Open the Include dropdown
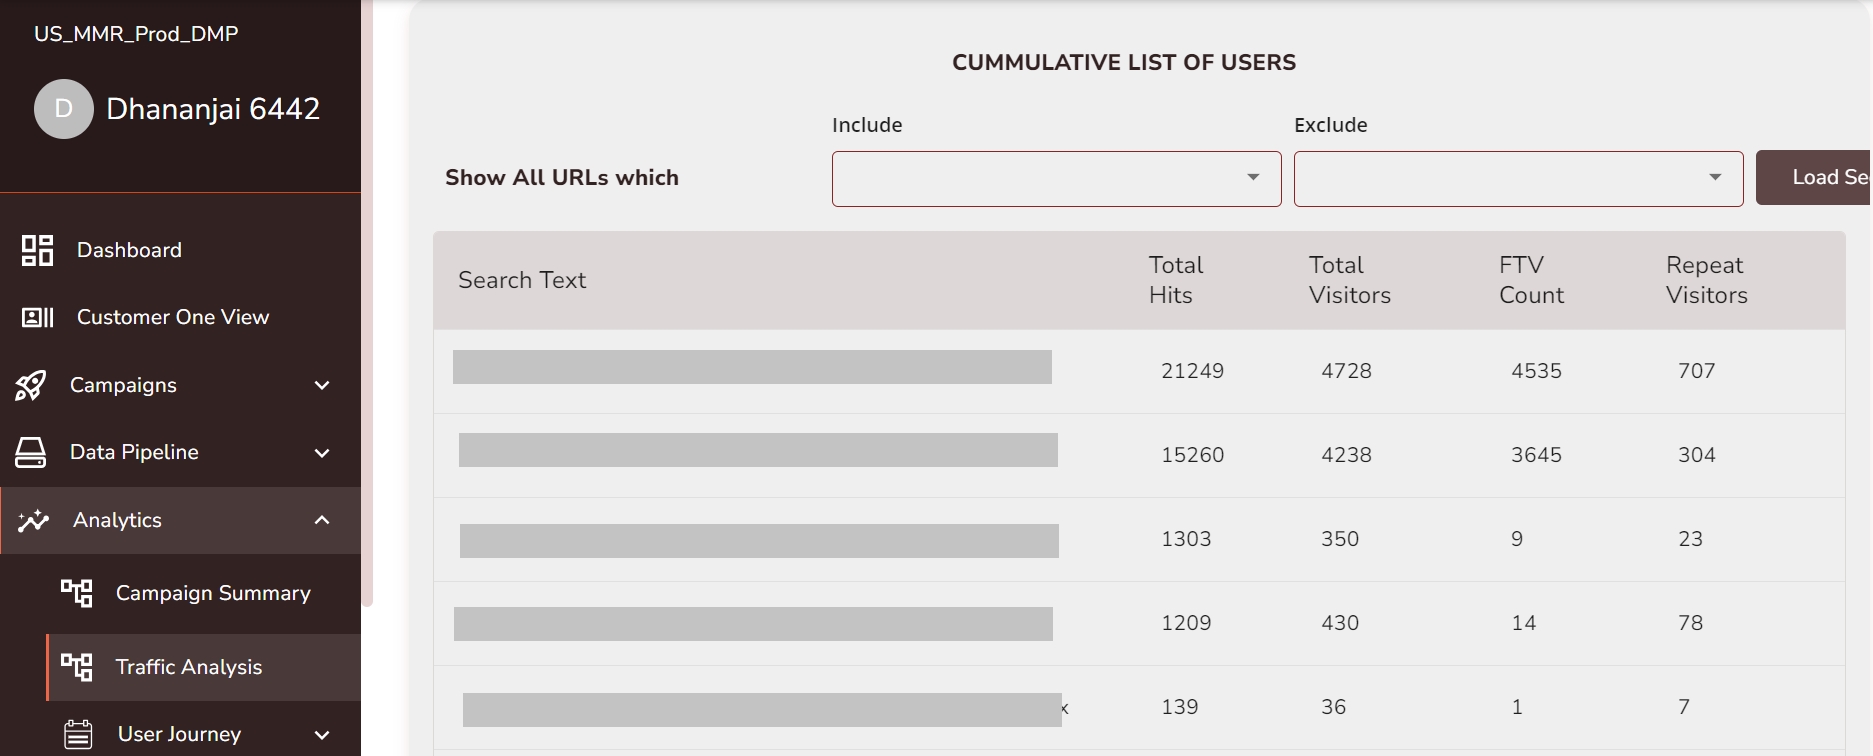Viewport: 1873px width, 756px height. click(1056, 179)
